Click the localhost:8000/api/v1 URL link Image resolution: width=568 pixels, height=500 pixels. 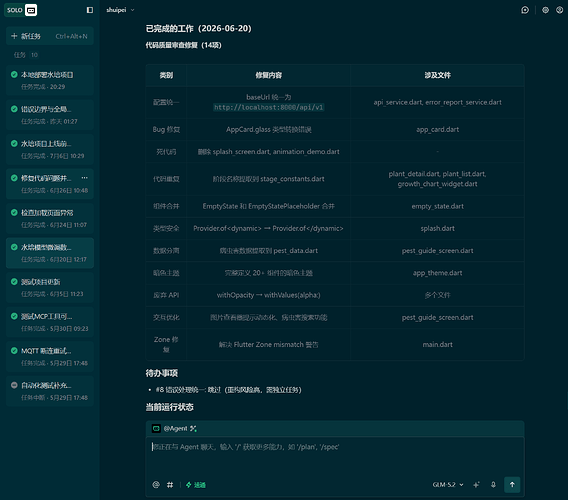pos(268,107)
